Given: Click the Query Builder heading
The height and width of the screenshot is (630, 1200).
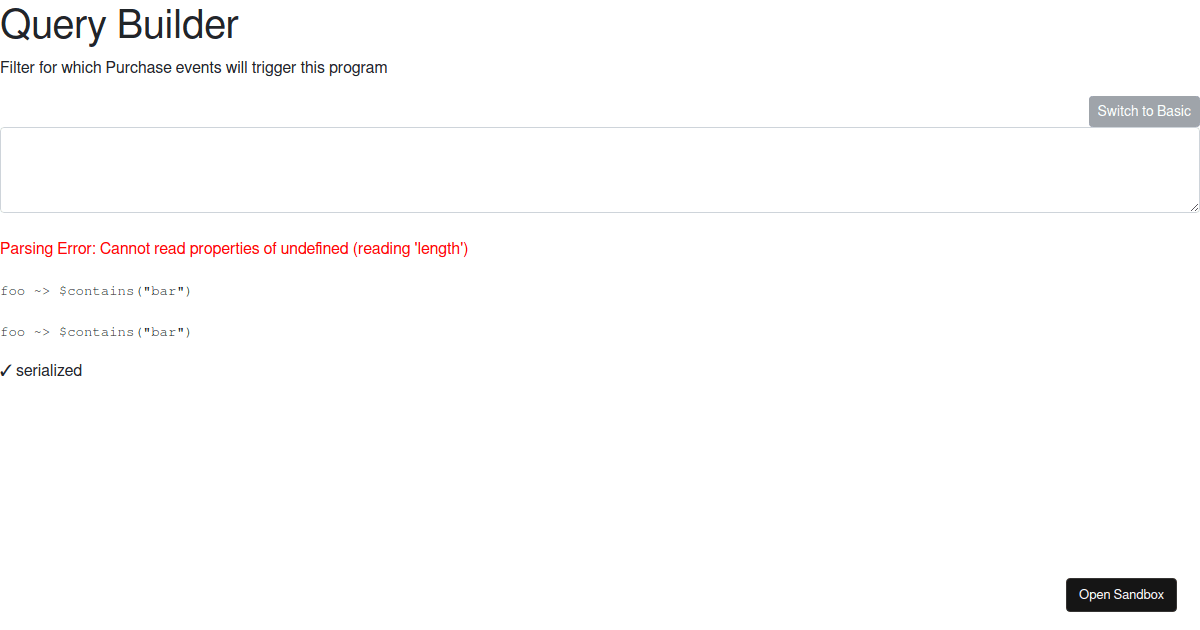Looking at the screenshot, I should (x=120, y=25).
